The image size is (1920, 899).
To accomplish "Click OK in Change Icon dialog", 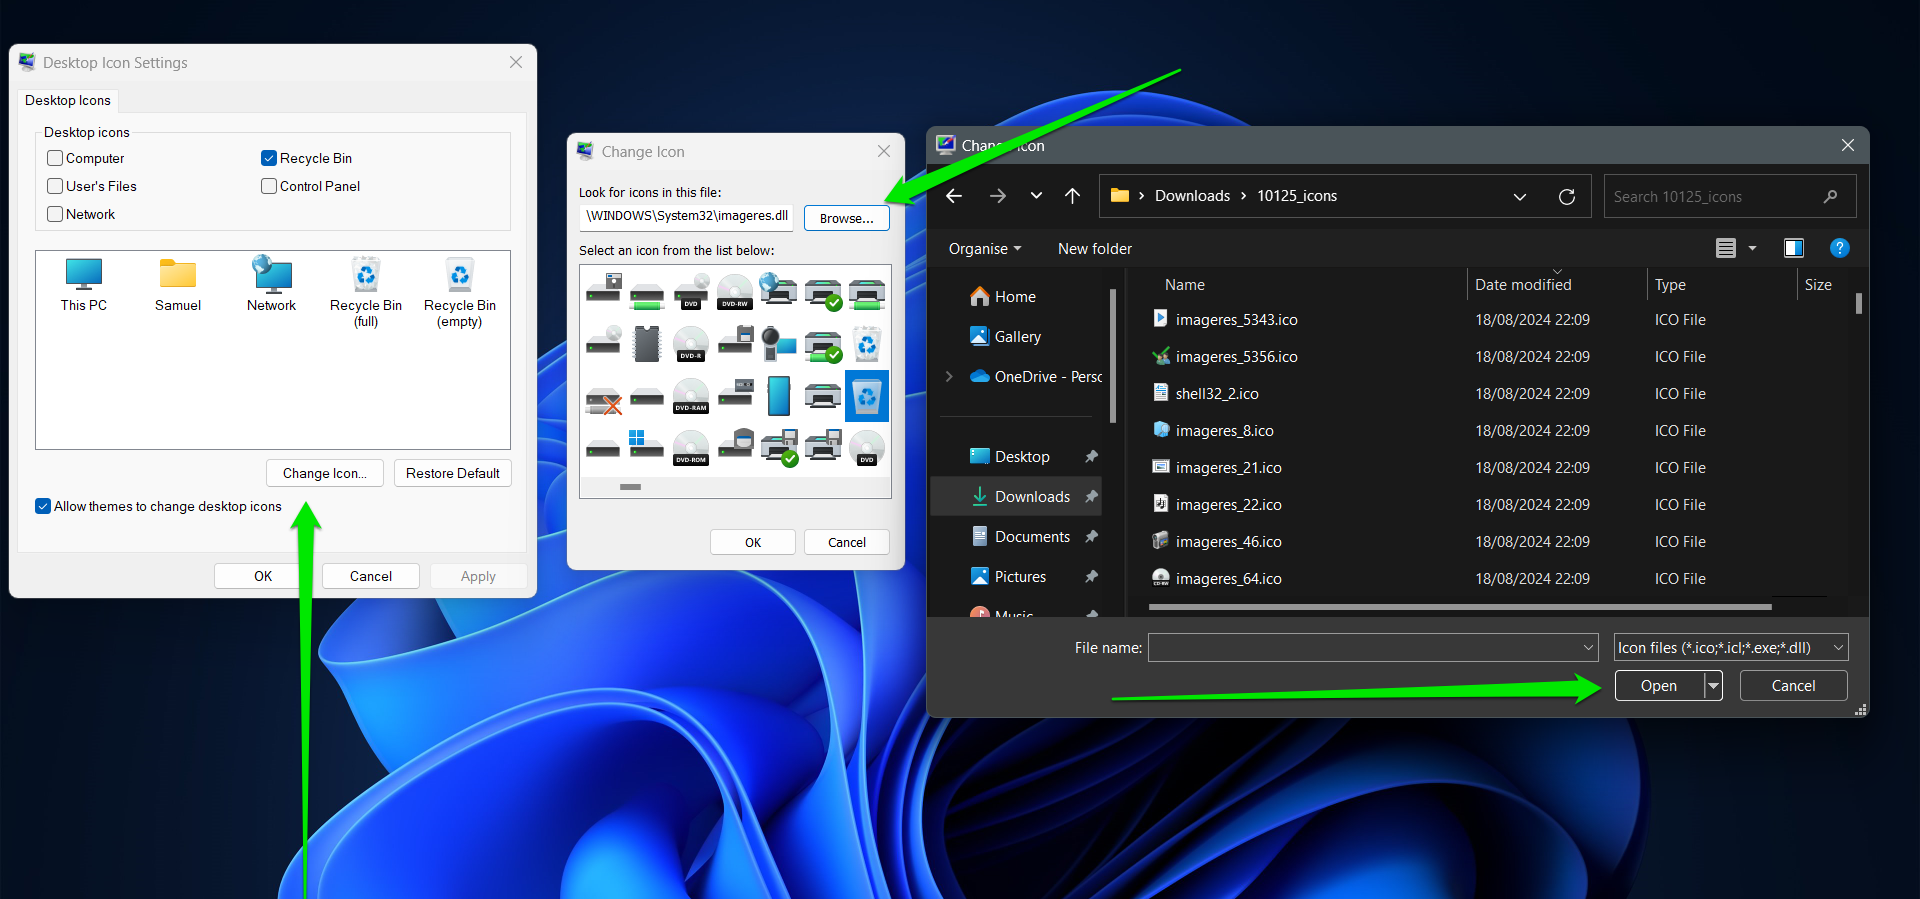I will click(x=753, y=542).
